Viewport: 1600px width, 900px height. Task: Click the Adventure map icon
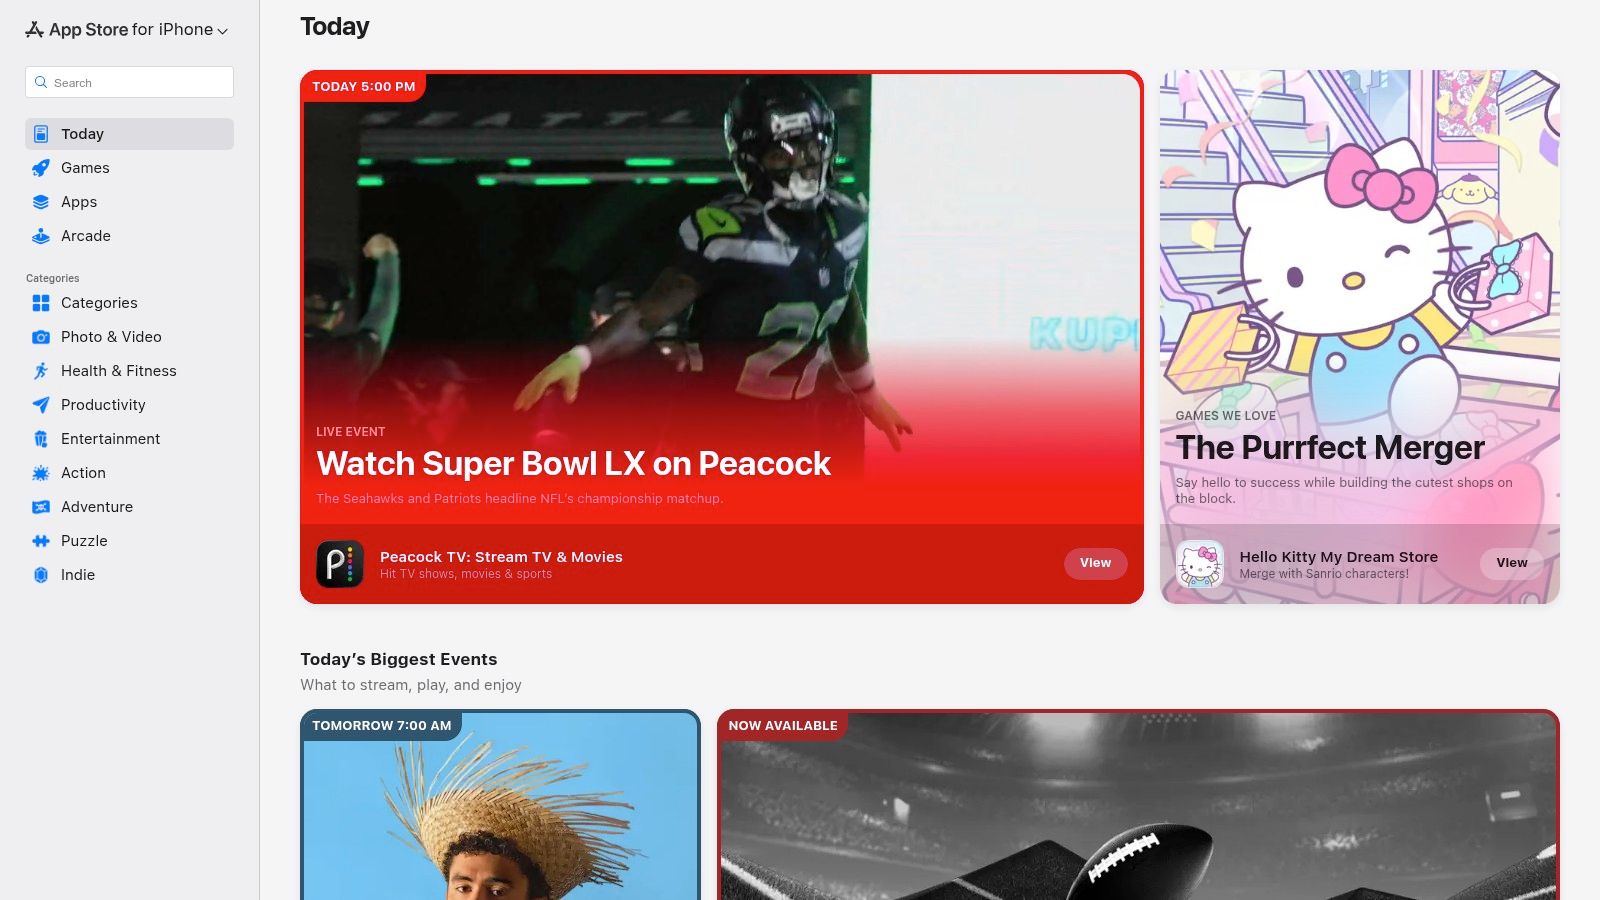41,507
